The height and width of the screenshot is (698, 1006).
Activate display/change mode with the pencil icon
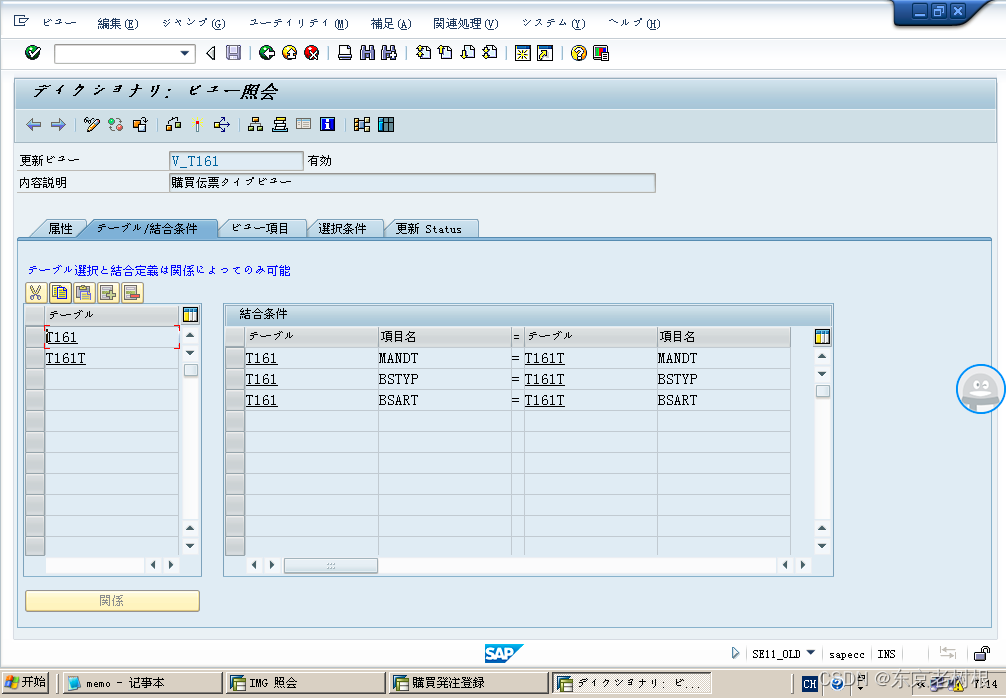(x=92, y=123)
